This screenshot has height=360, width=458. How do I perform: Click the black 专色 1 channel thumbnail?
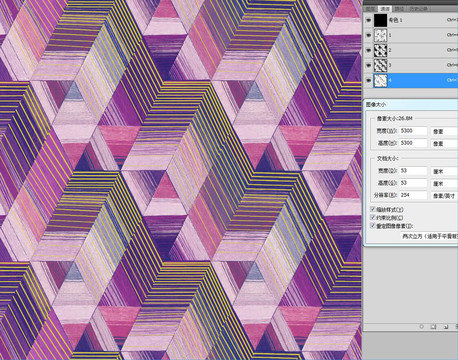(x=380, y=20)
